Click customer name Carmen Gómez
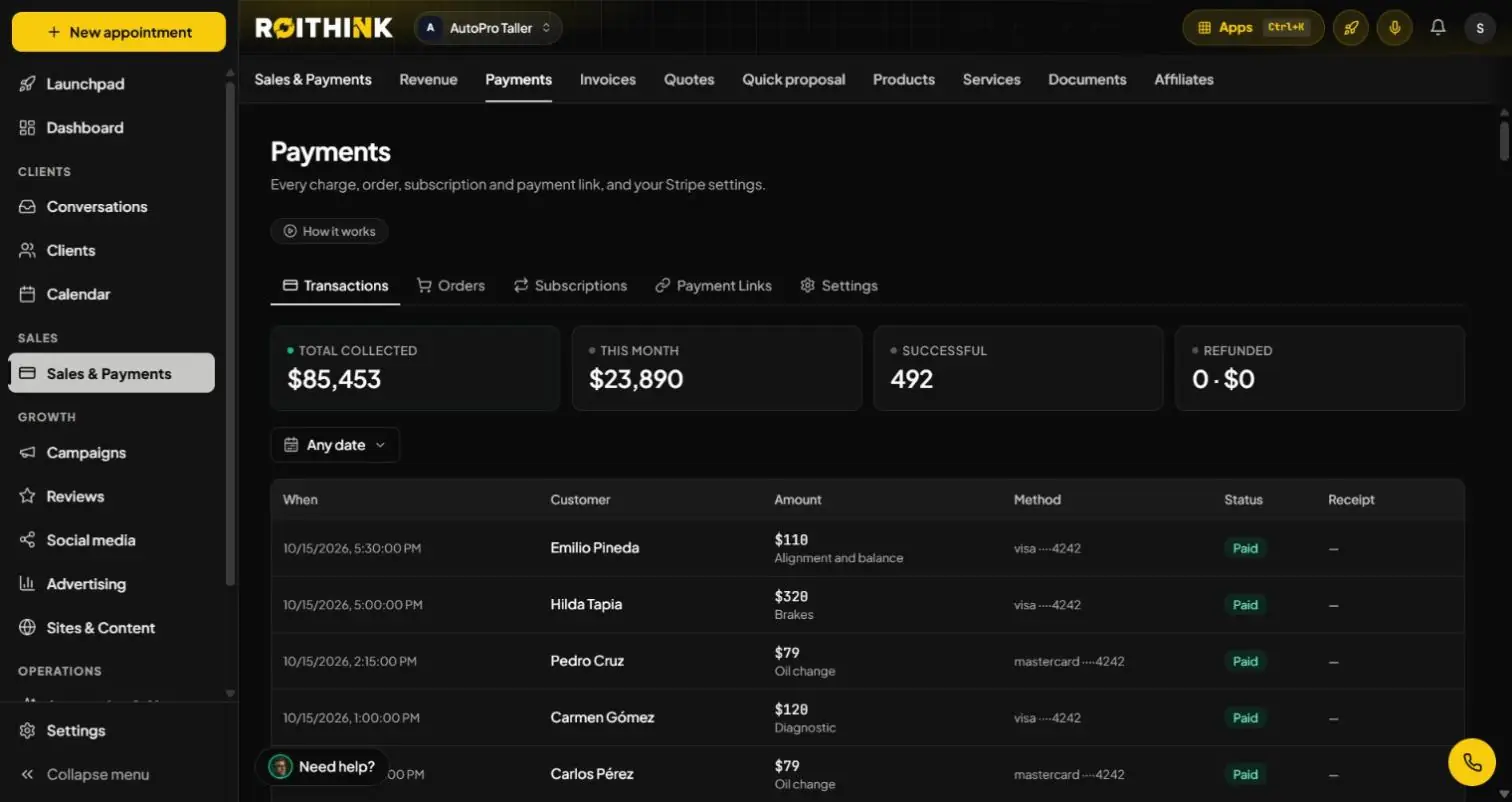Viewport: 1512px width, 802px height. (x=602, y=718)
